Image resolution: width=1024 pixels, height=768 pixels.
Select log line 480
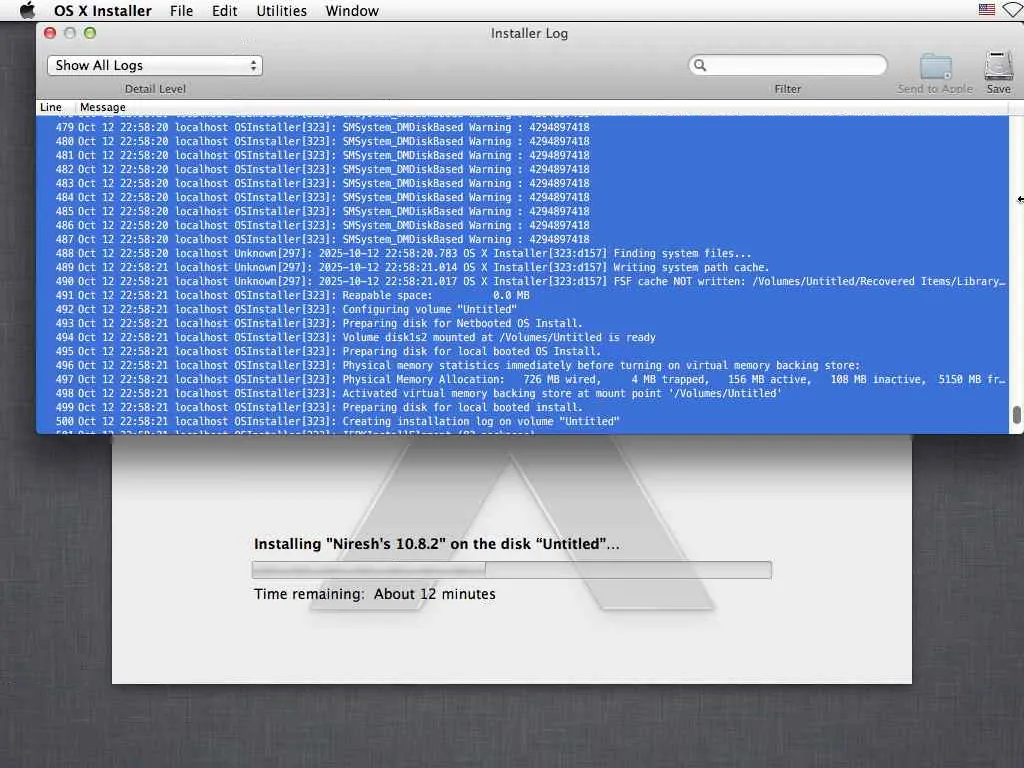522,141
